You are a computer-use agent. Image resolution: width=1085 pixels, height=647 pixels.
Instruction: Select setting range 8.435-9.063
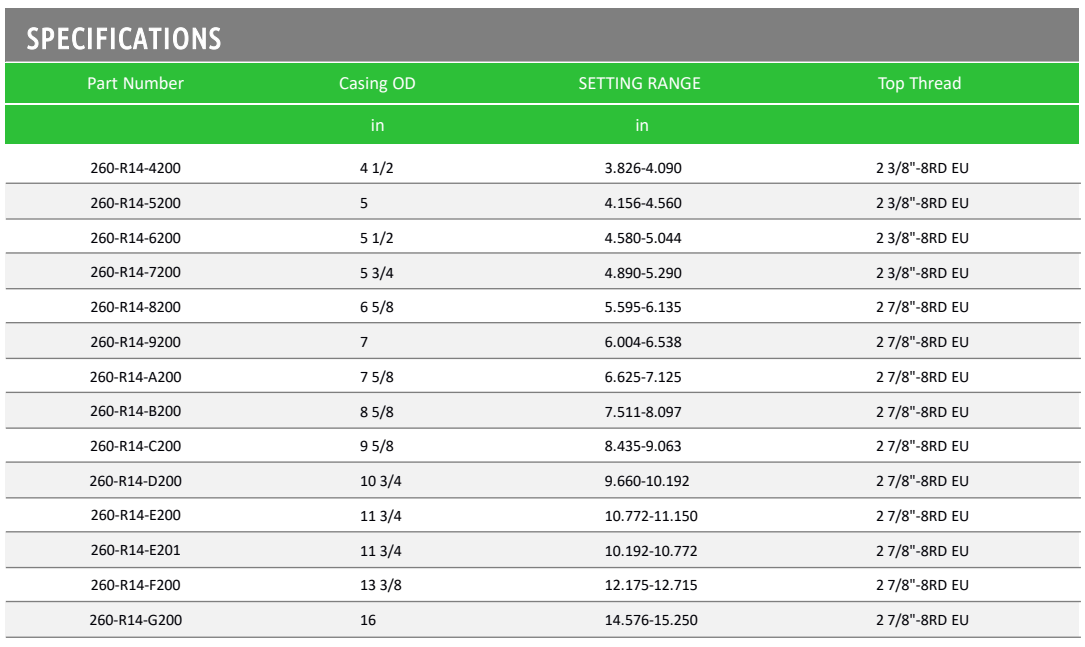point(643,446)
